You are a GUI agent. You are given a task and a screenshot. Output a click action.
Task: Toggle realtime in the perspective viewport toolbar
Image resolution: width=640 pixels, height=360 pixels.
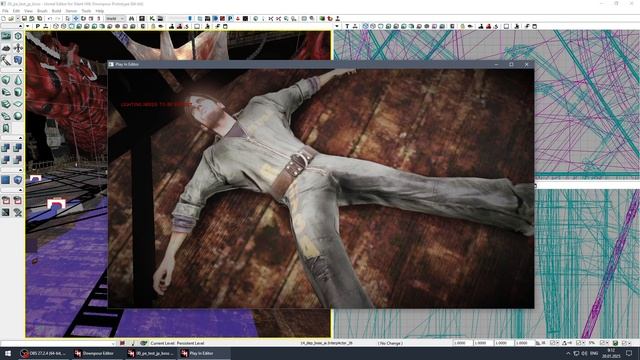45,27
